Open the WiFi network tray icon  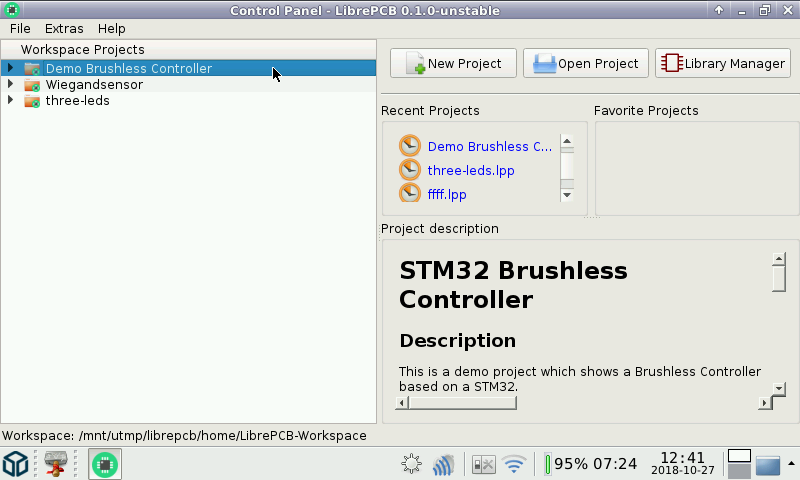pos(514,464)
